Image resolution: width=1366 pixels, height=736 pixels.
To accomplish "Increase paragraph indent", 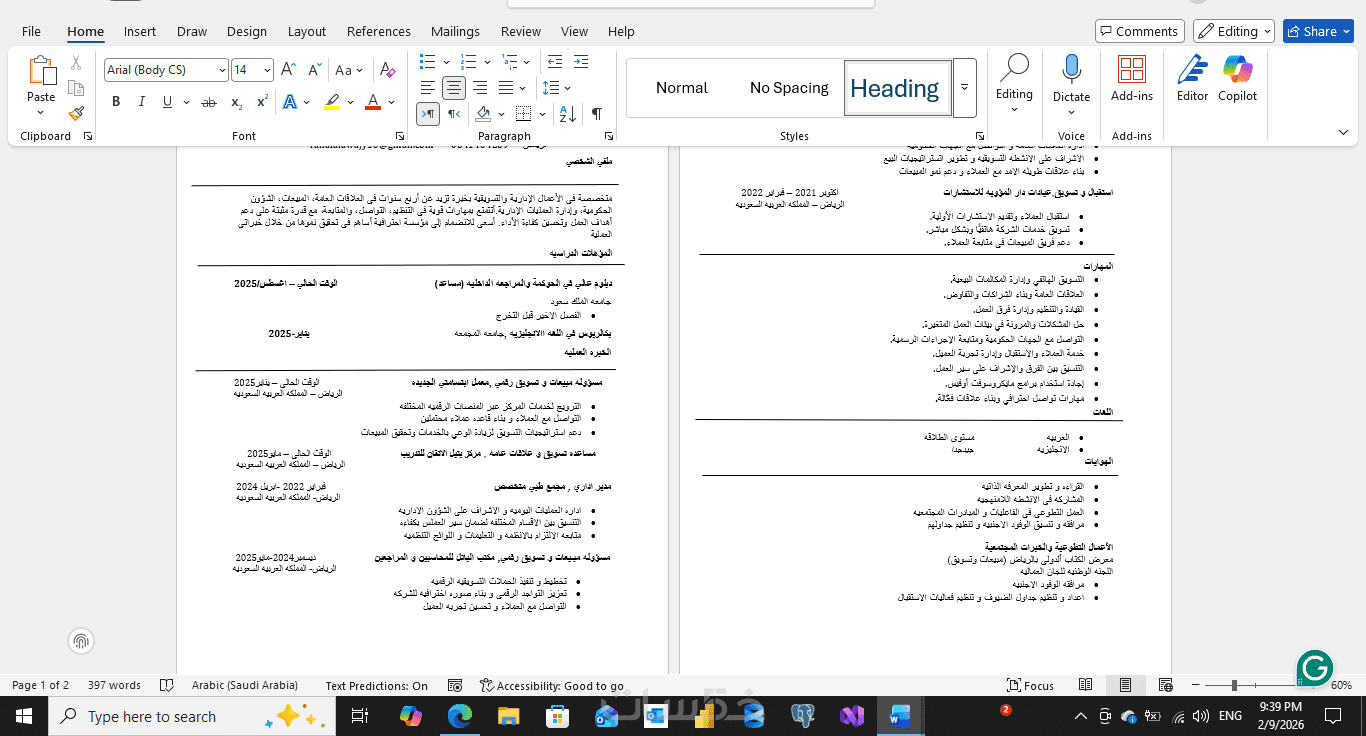I will 582,61.
